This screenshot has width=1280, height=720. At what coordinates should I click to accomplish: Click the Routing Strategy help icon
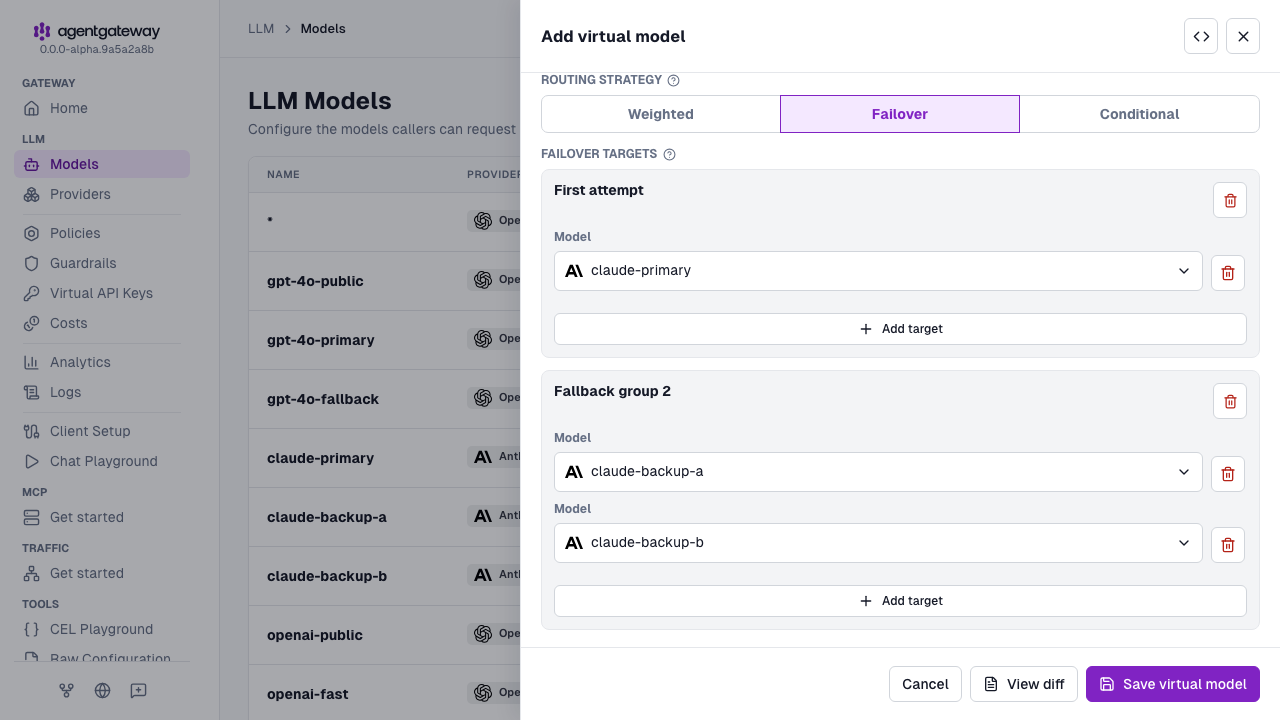pyautogui.click(x=673, y=80)
